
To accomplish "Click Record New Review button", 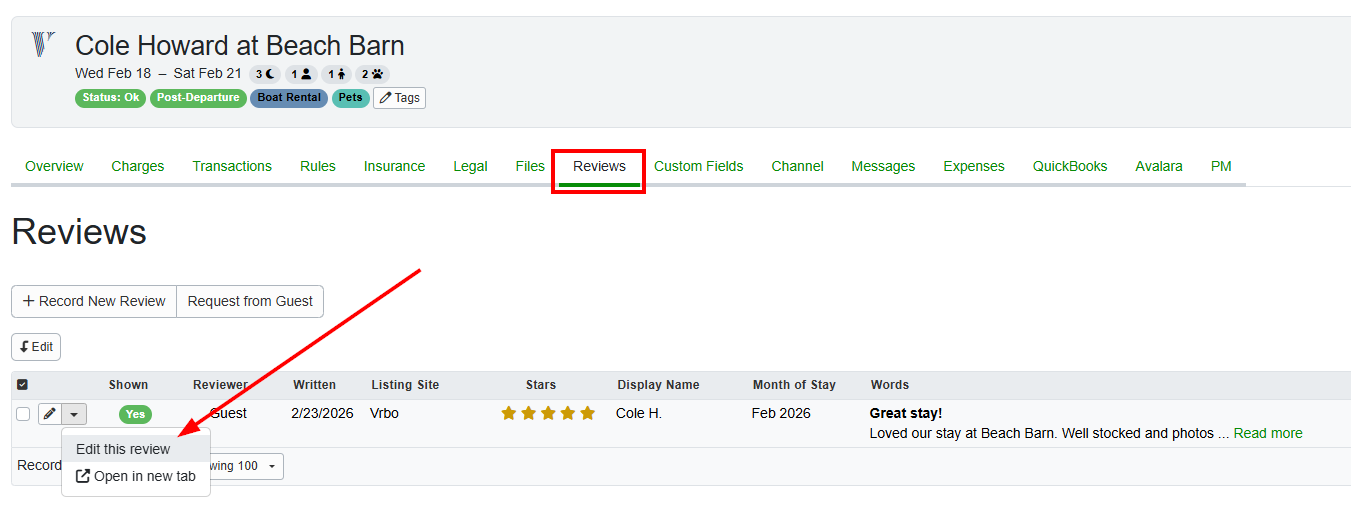I will (94, 301).
